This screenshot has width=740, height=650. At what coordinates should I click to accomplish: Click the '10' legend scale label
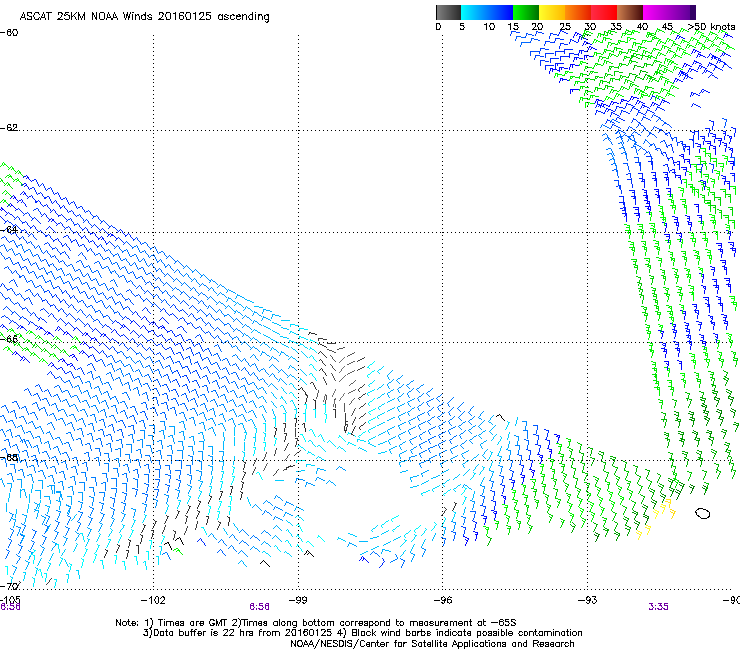[x=489, y=26]
